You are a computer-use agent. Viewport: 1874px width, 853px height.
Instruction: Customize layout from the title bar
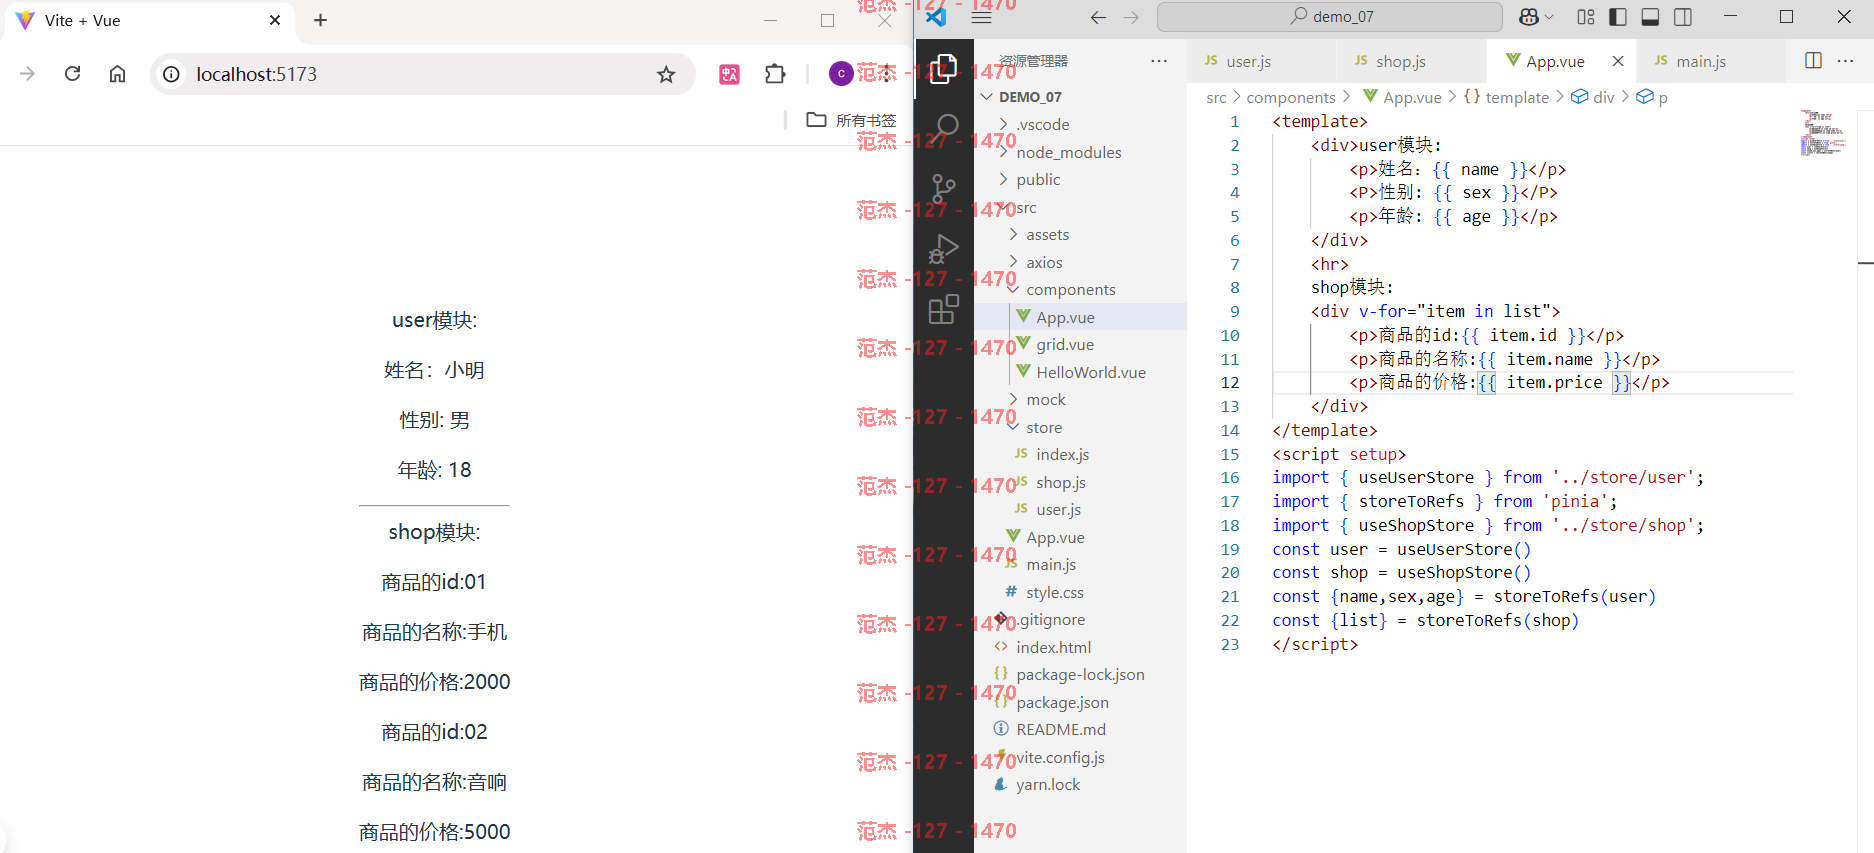pos(1586,17)
